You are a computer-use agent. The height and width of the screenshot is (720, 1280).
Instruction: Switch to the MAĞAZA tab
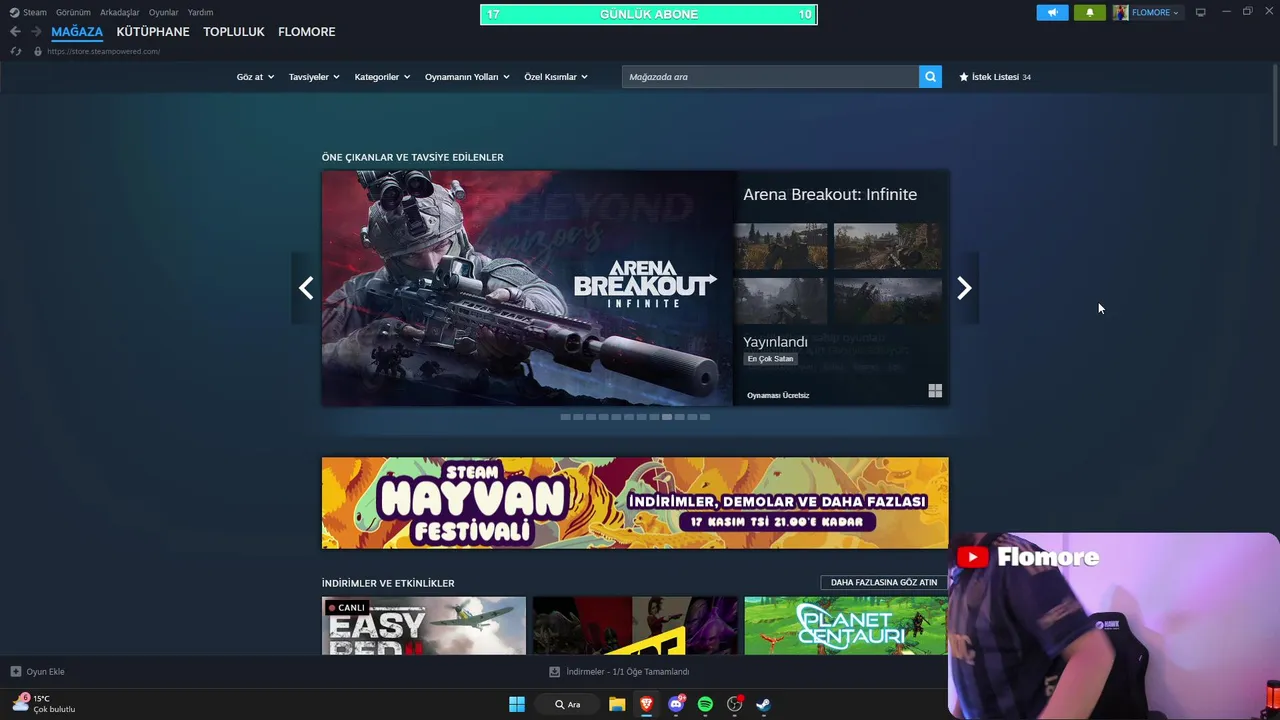click(x=77, y=32)
